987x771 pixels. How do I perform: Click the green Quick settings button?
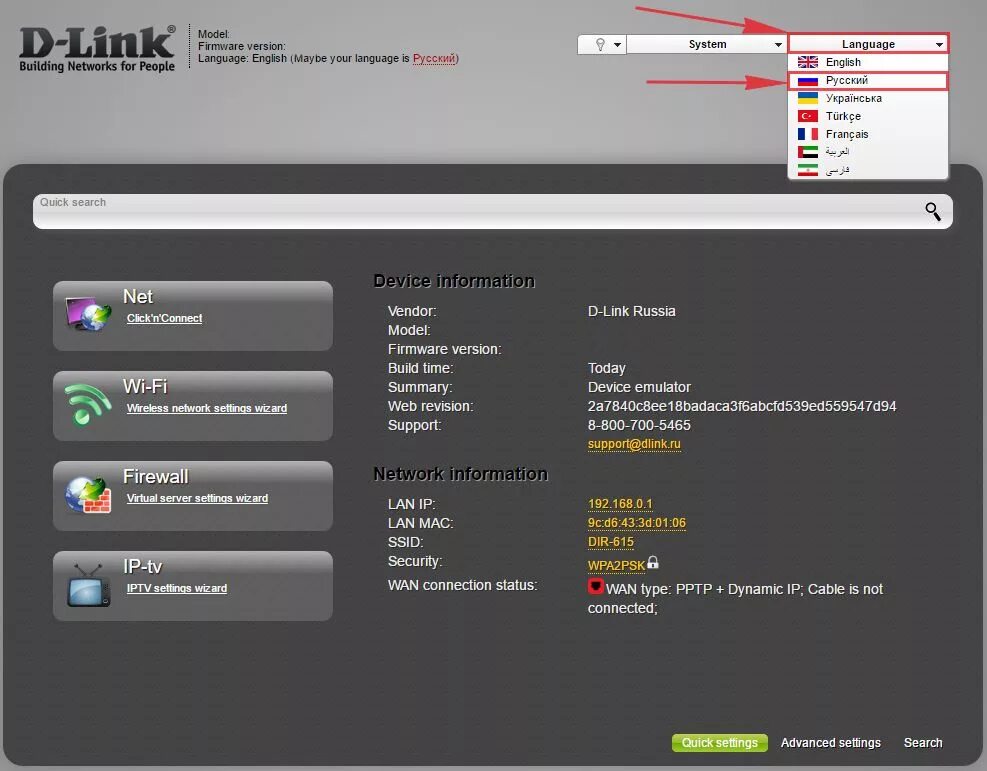click(719, 743)
